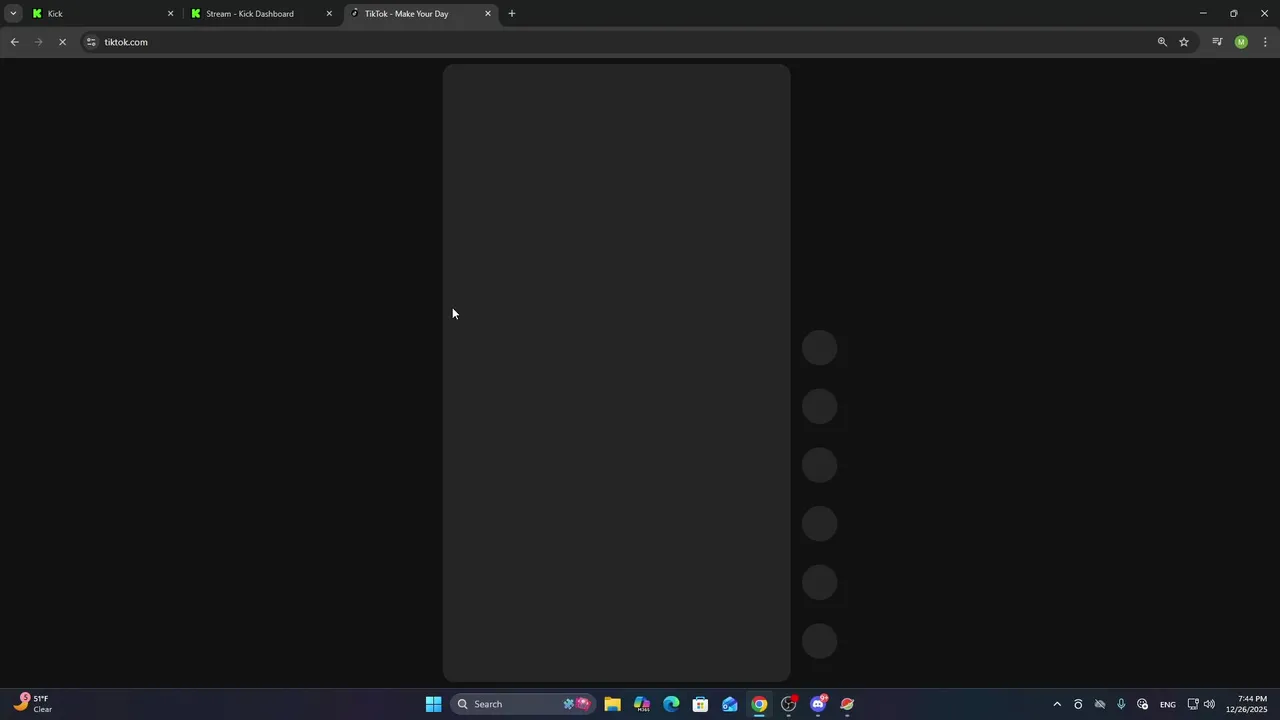Click the microphone tray icon

coord(1121,704)
